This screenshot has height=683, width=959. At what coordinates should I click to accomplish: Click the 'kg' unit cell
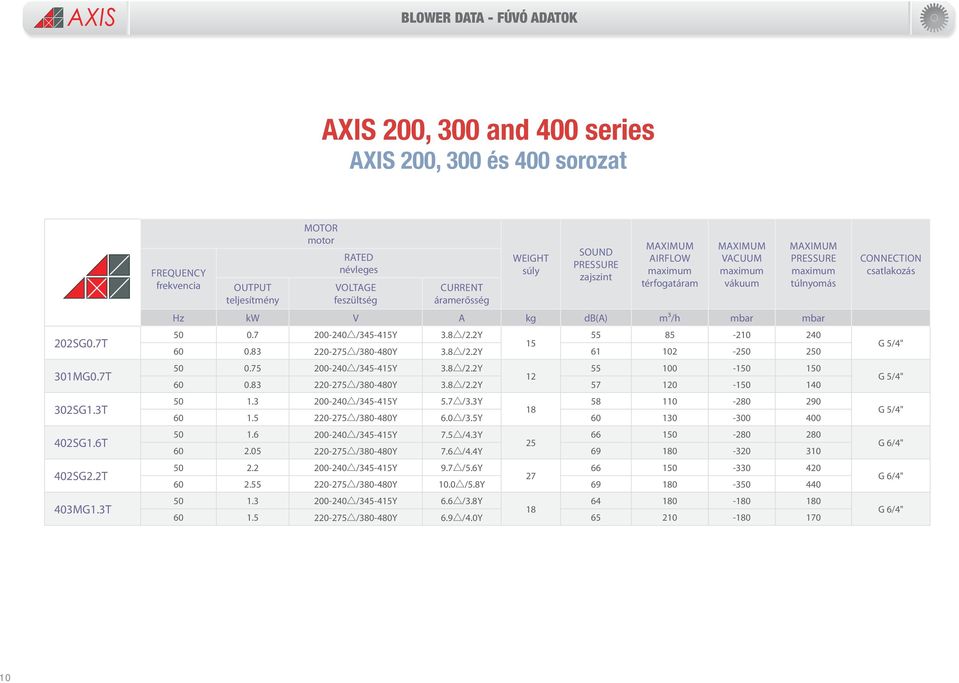531,318
